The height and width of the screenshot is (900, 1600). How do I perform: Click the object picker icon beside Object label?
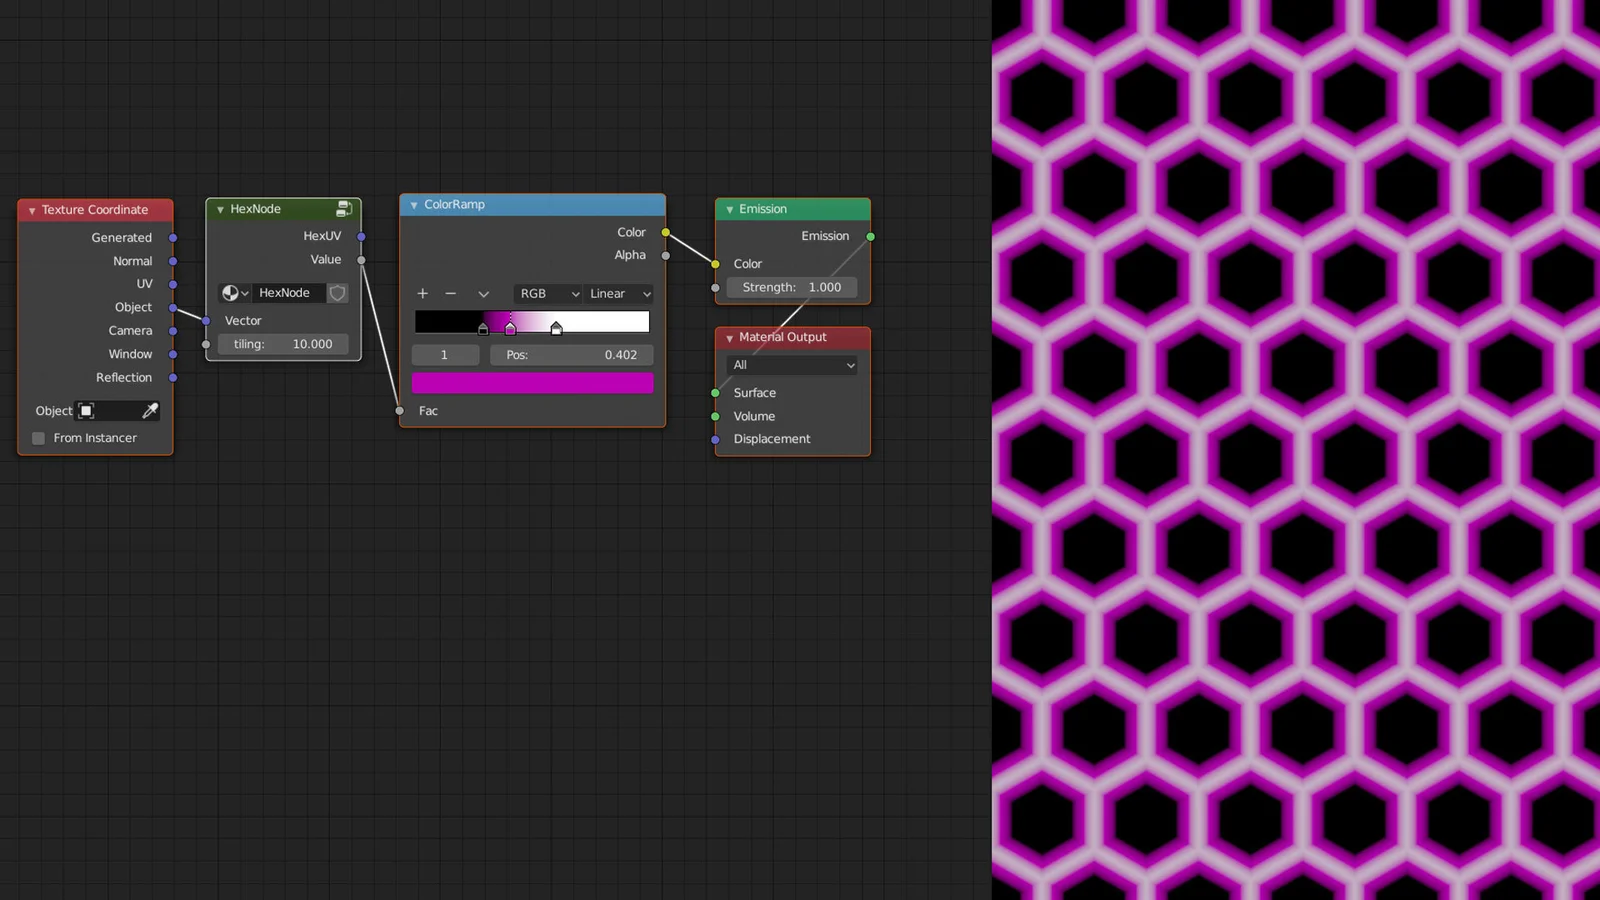click(85, 410)
